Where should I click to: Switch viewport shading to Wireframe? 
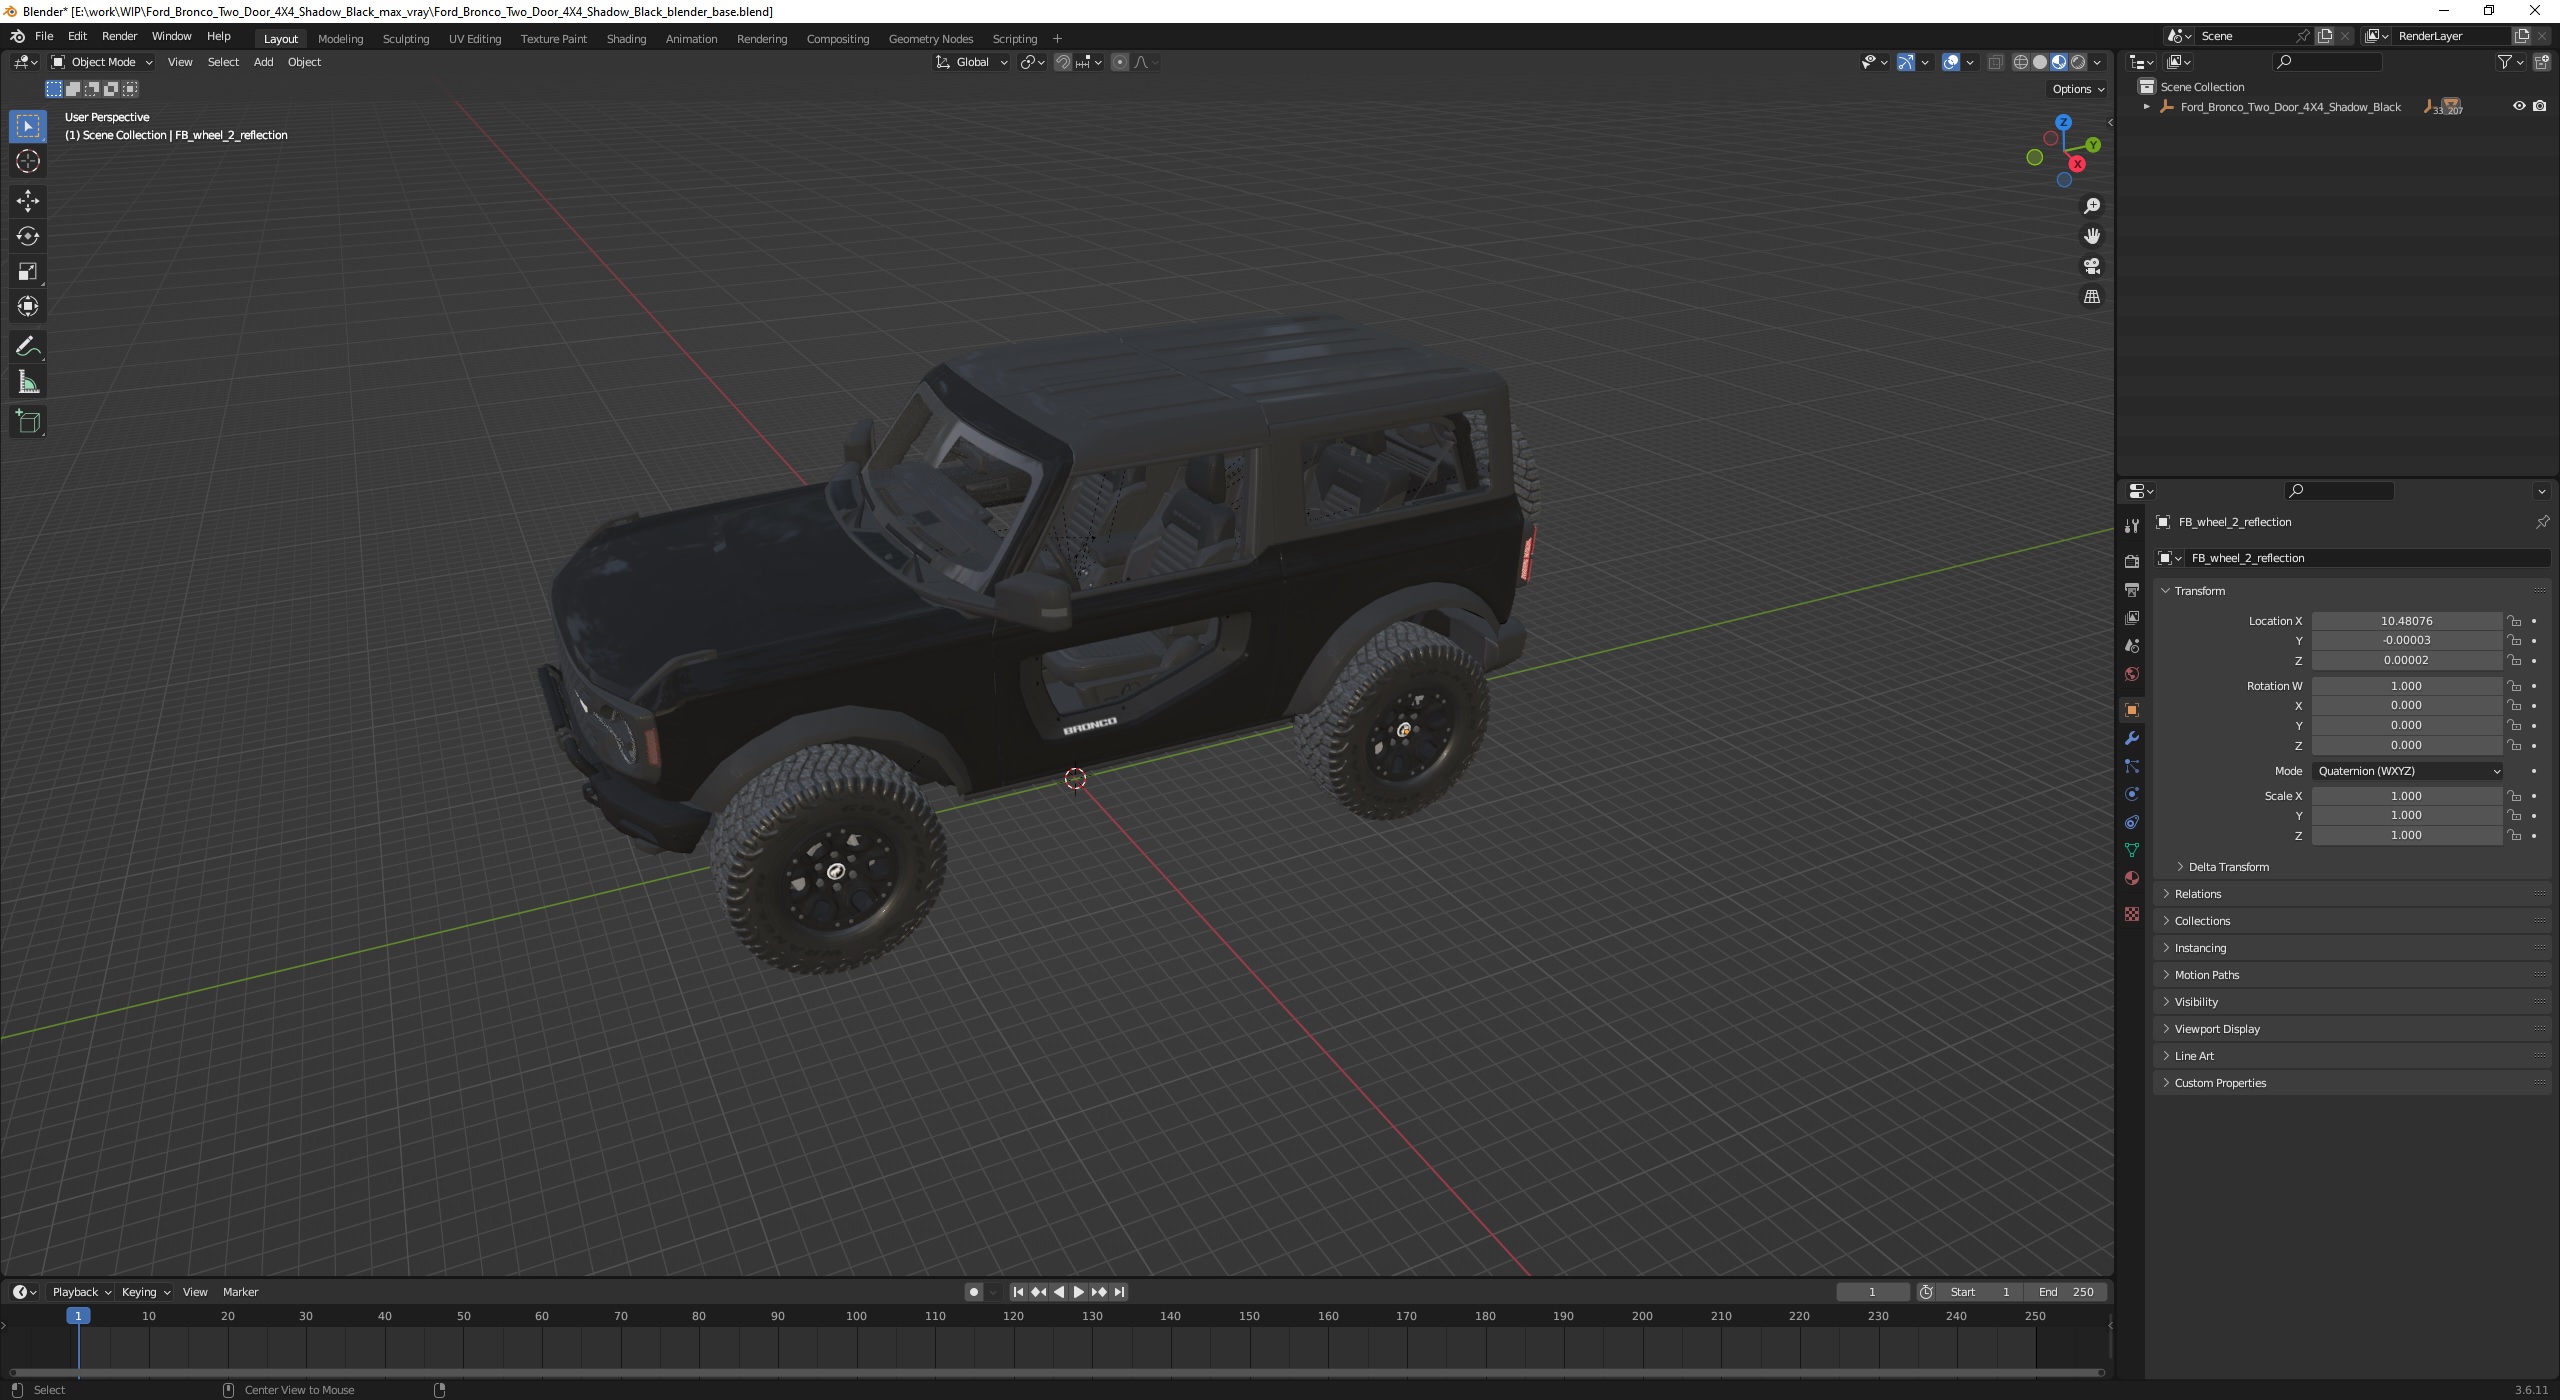pos(2021,62)
